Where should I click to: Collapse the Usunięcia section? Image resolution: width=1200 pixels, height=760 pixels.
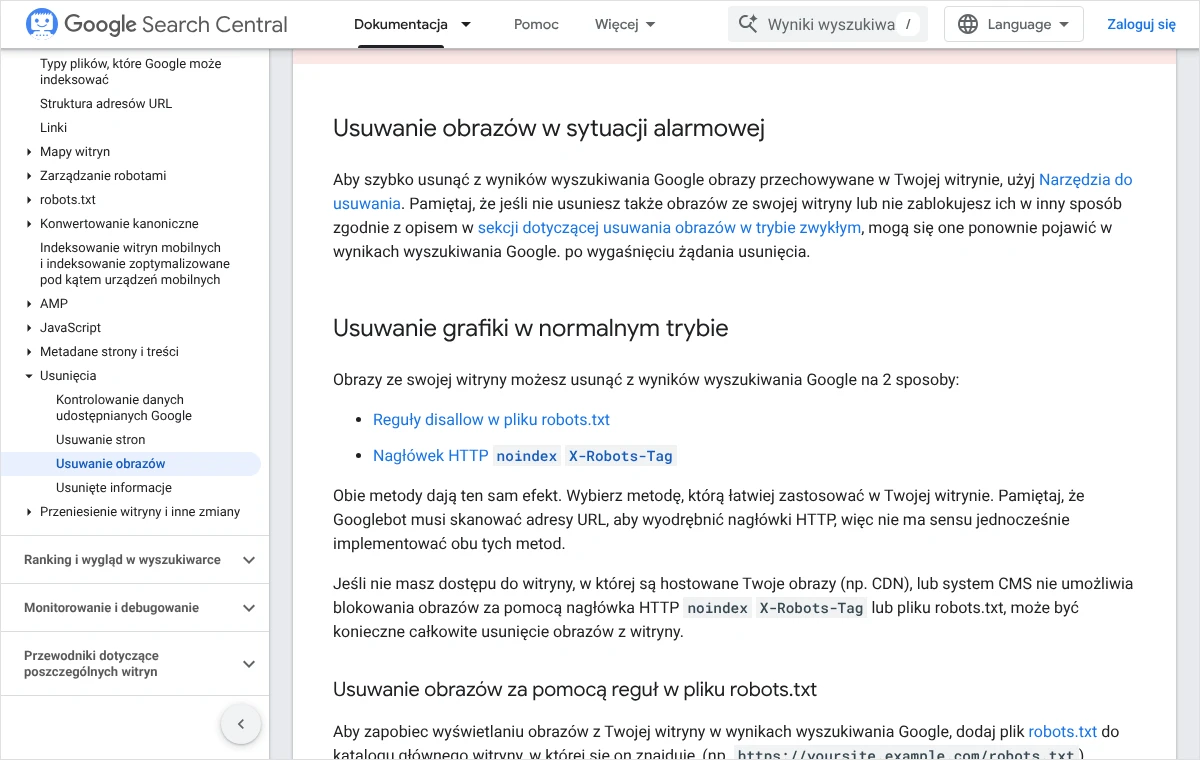click(x=29, y=376)
